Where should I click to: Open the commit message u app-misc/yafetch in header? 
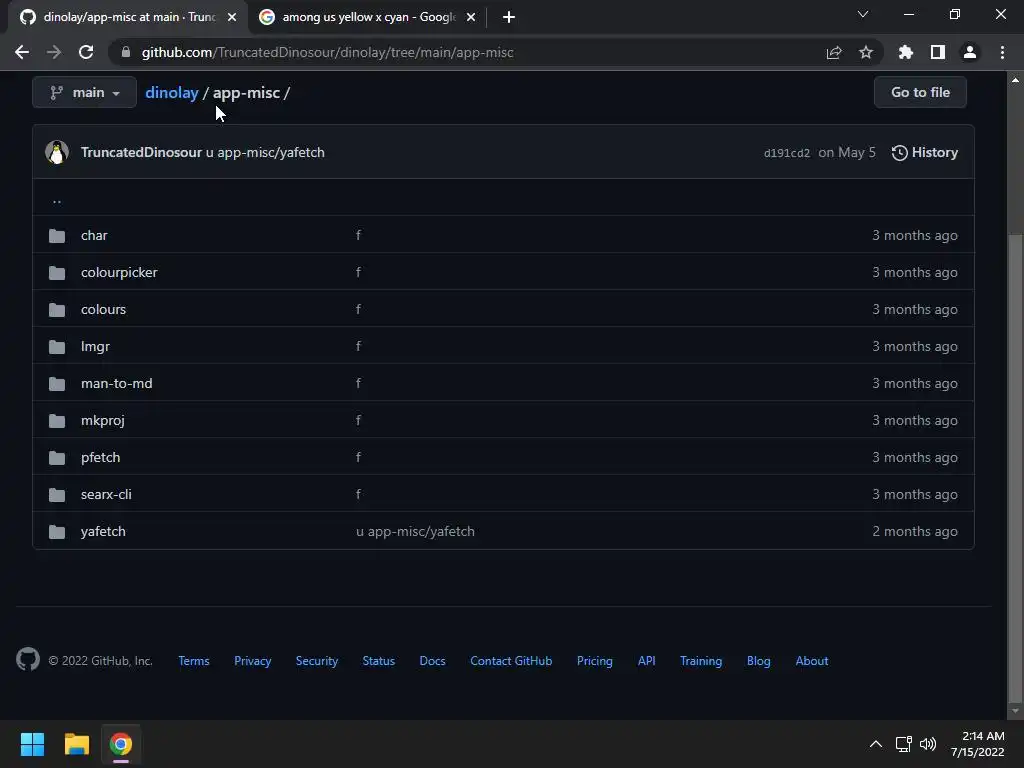(x=265, y=152)
